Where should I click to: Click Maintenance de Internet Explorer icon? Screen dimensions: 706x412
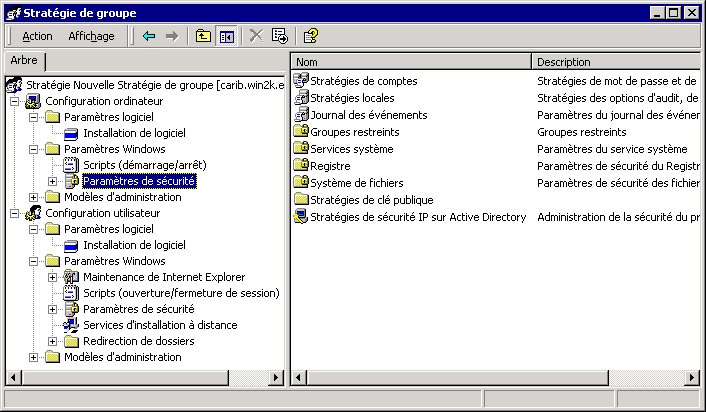pyautogui.click(x=71, y=277)
